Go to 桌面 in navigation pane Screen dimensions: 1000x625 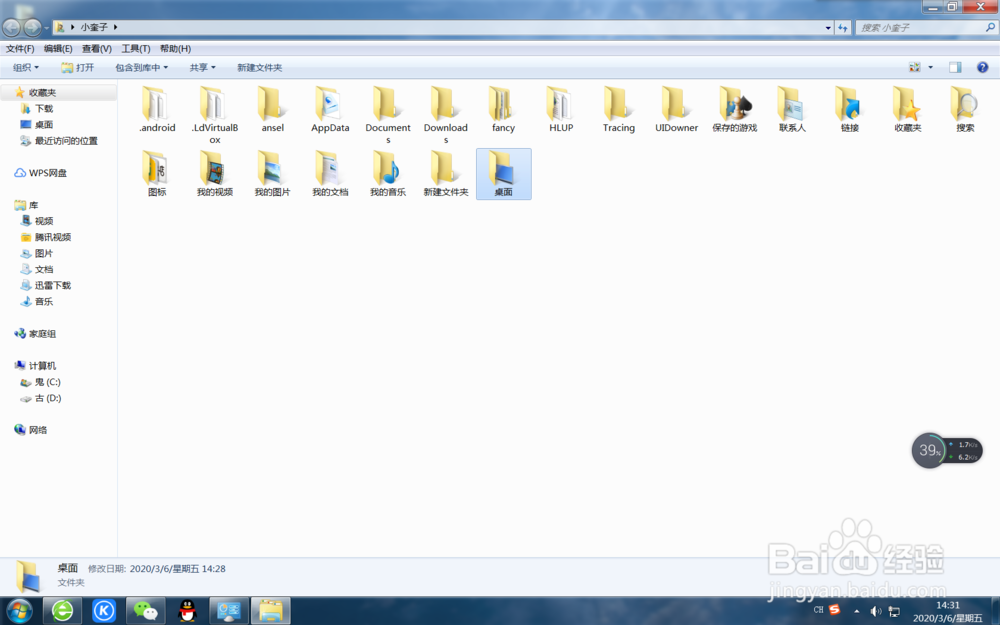click(x=43, y=124)
